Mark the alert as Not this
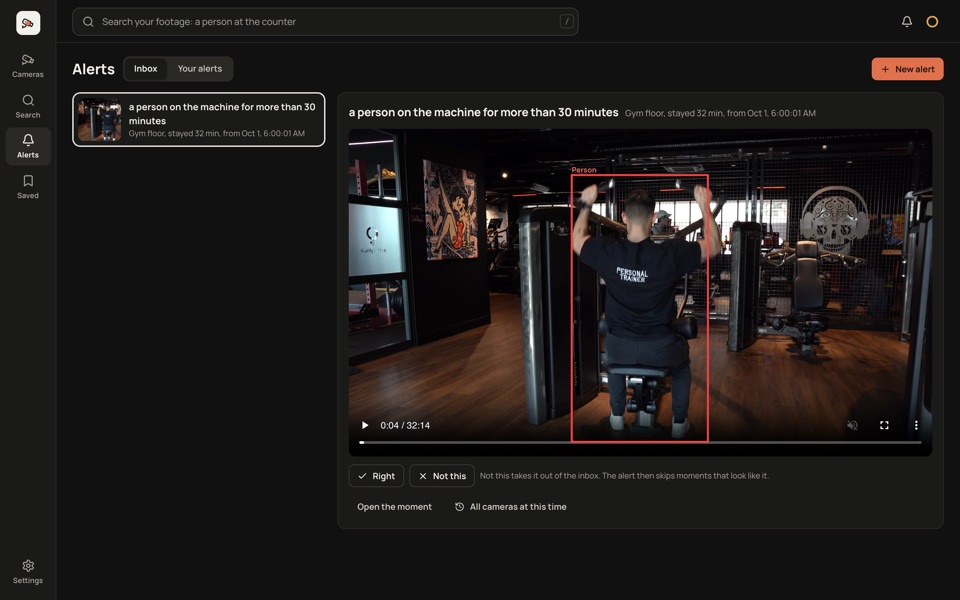960x600 pixels. pos(441,476)
